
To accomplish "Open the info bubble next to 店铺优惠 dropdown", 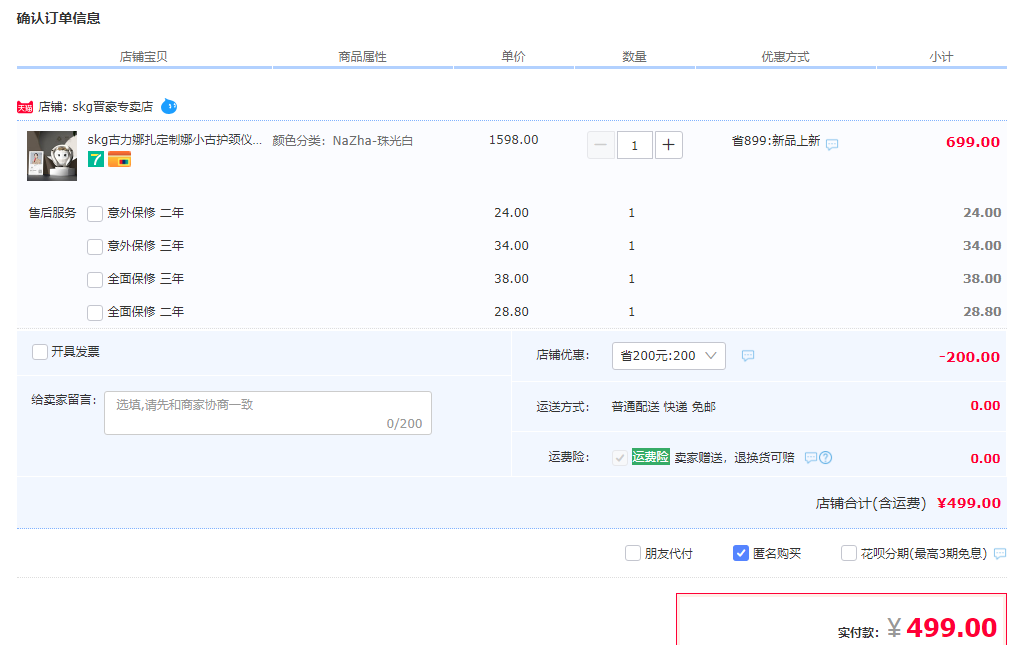I will click(x=747, y=356).
